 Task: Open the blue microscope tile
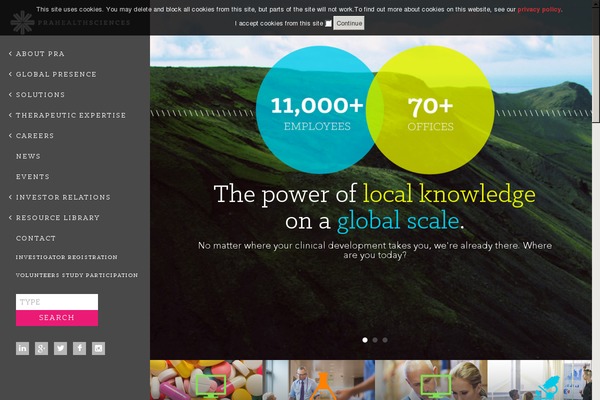(x=540, y=380)
